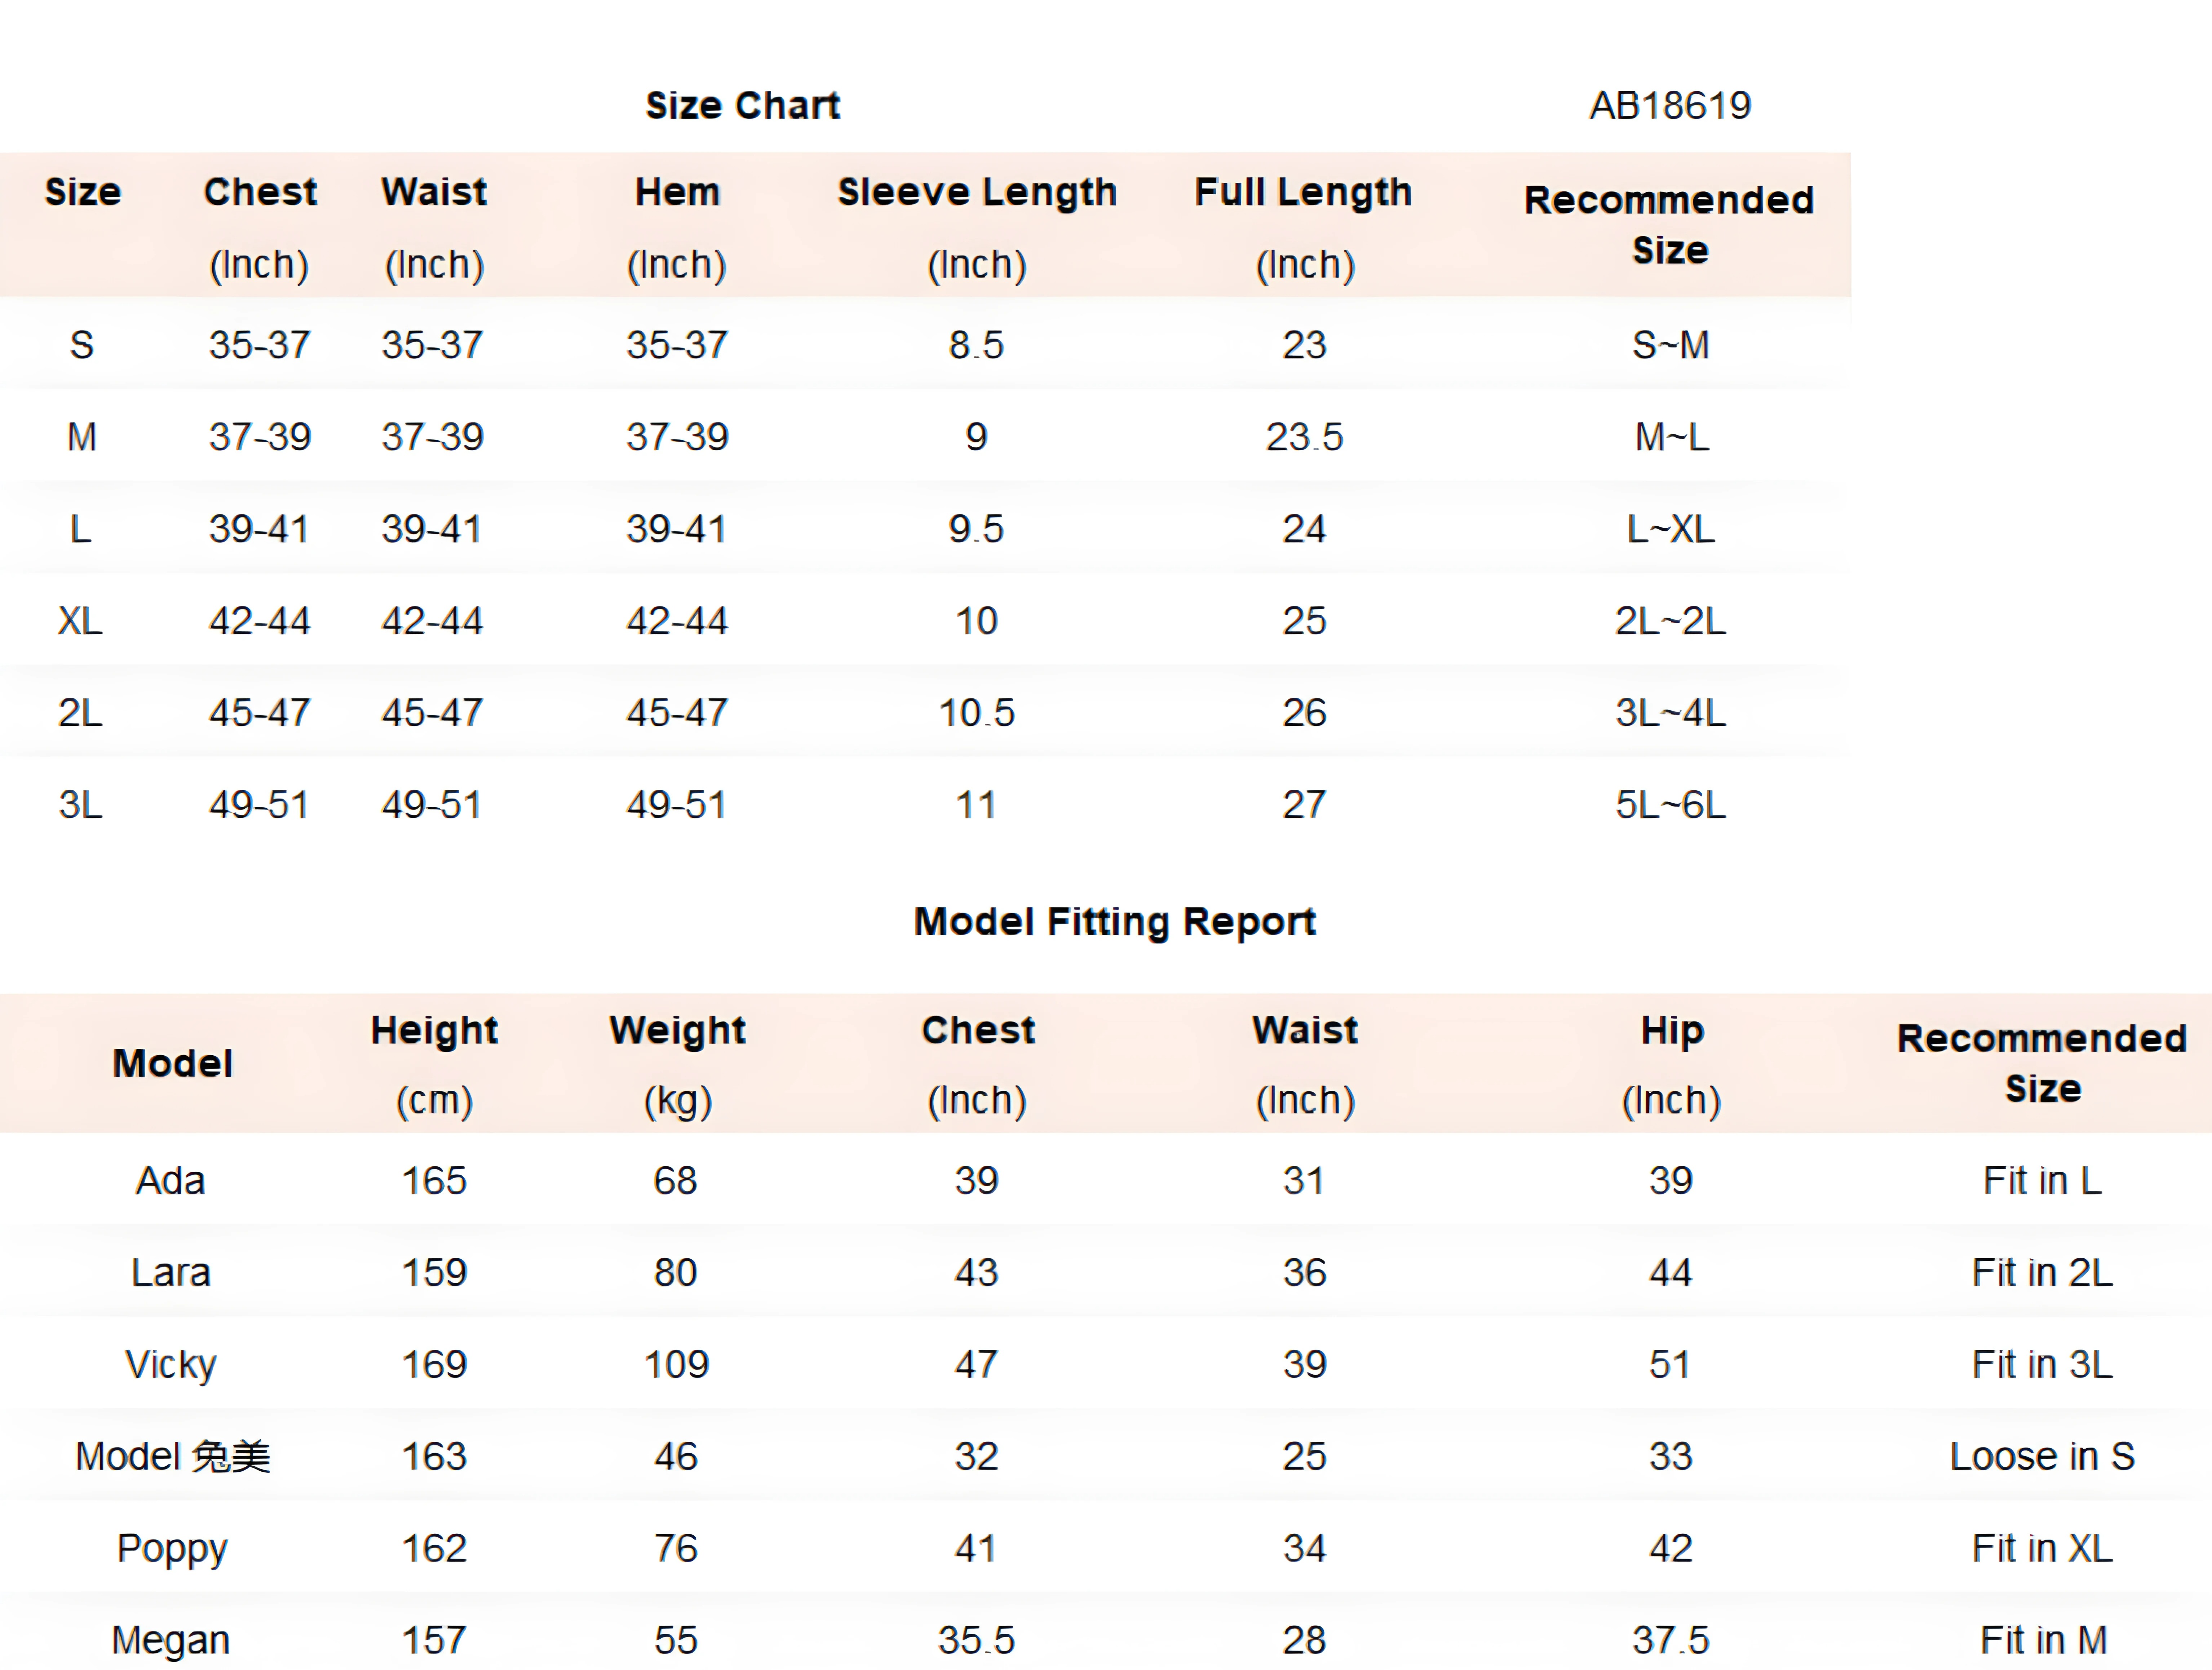Select the "Hip" column header
The image size is (2212, 1670).
tap(1671, 1030)
